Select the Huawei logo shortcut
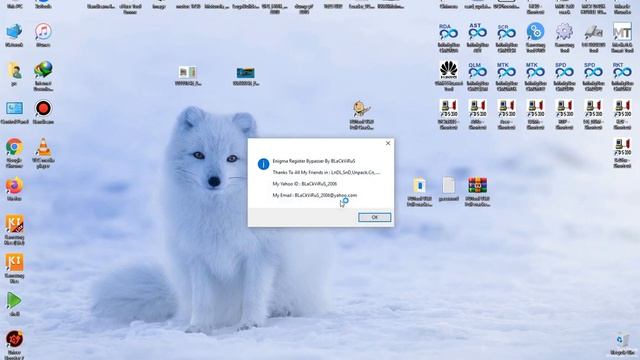Screen dimensions: 640x360 coord(449,76)
